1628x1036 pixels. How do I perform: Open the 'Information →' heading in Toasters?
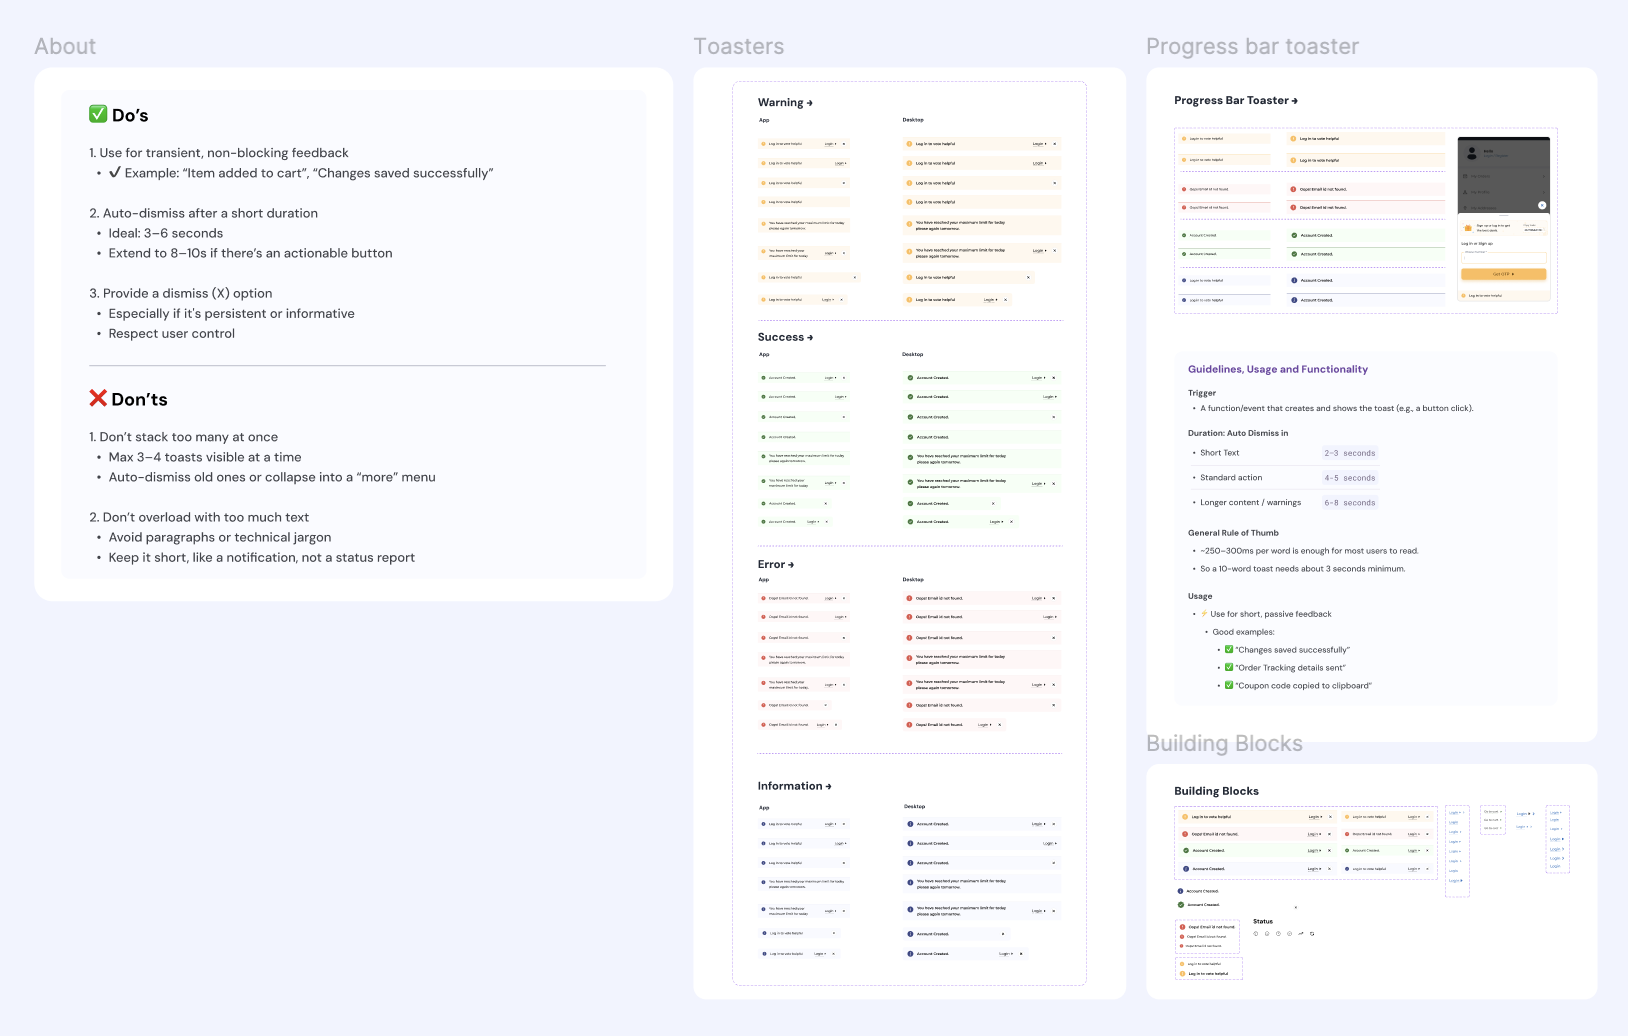795,786
